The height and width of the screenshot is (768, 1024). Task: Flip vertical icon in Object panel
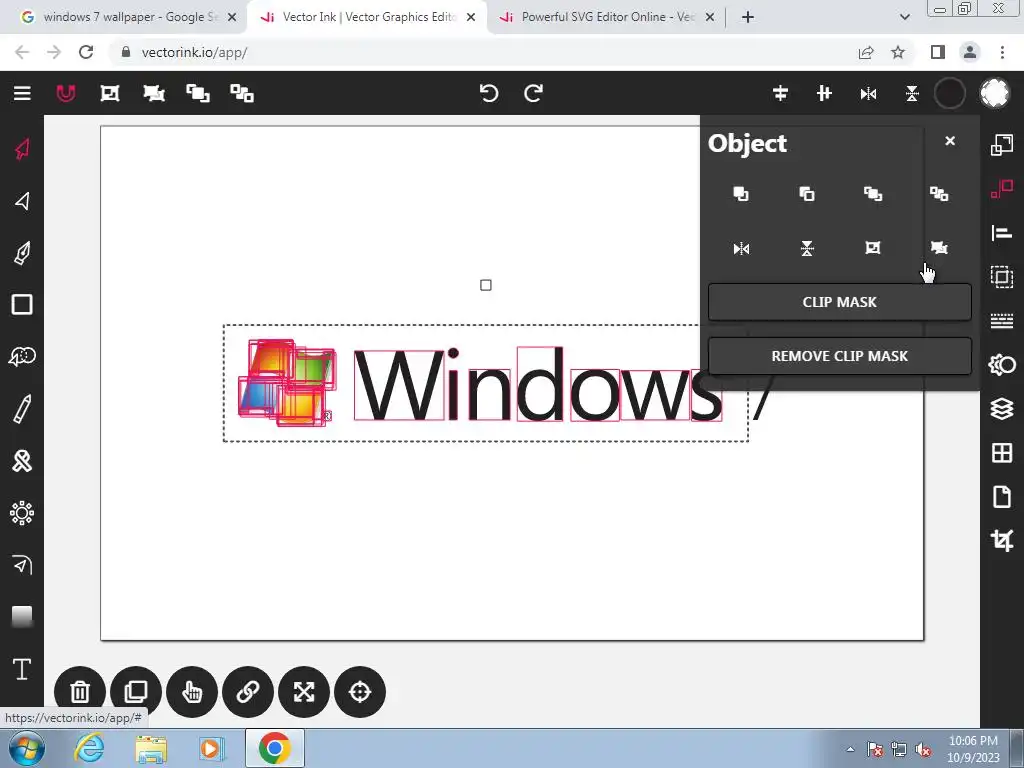(807, 248)
